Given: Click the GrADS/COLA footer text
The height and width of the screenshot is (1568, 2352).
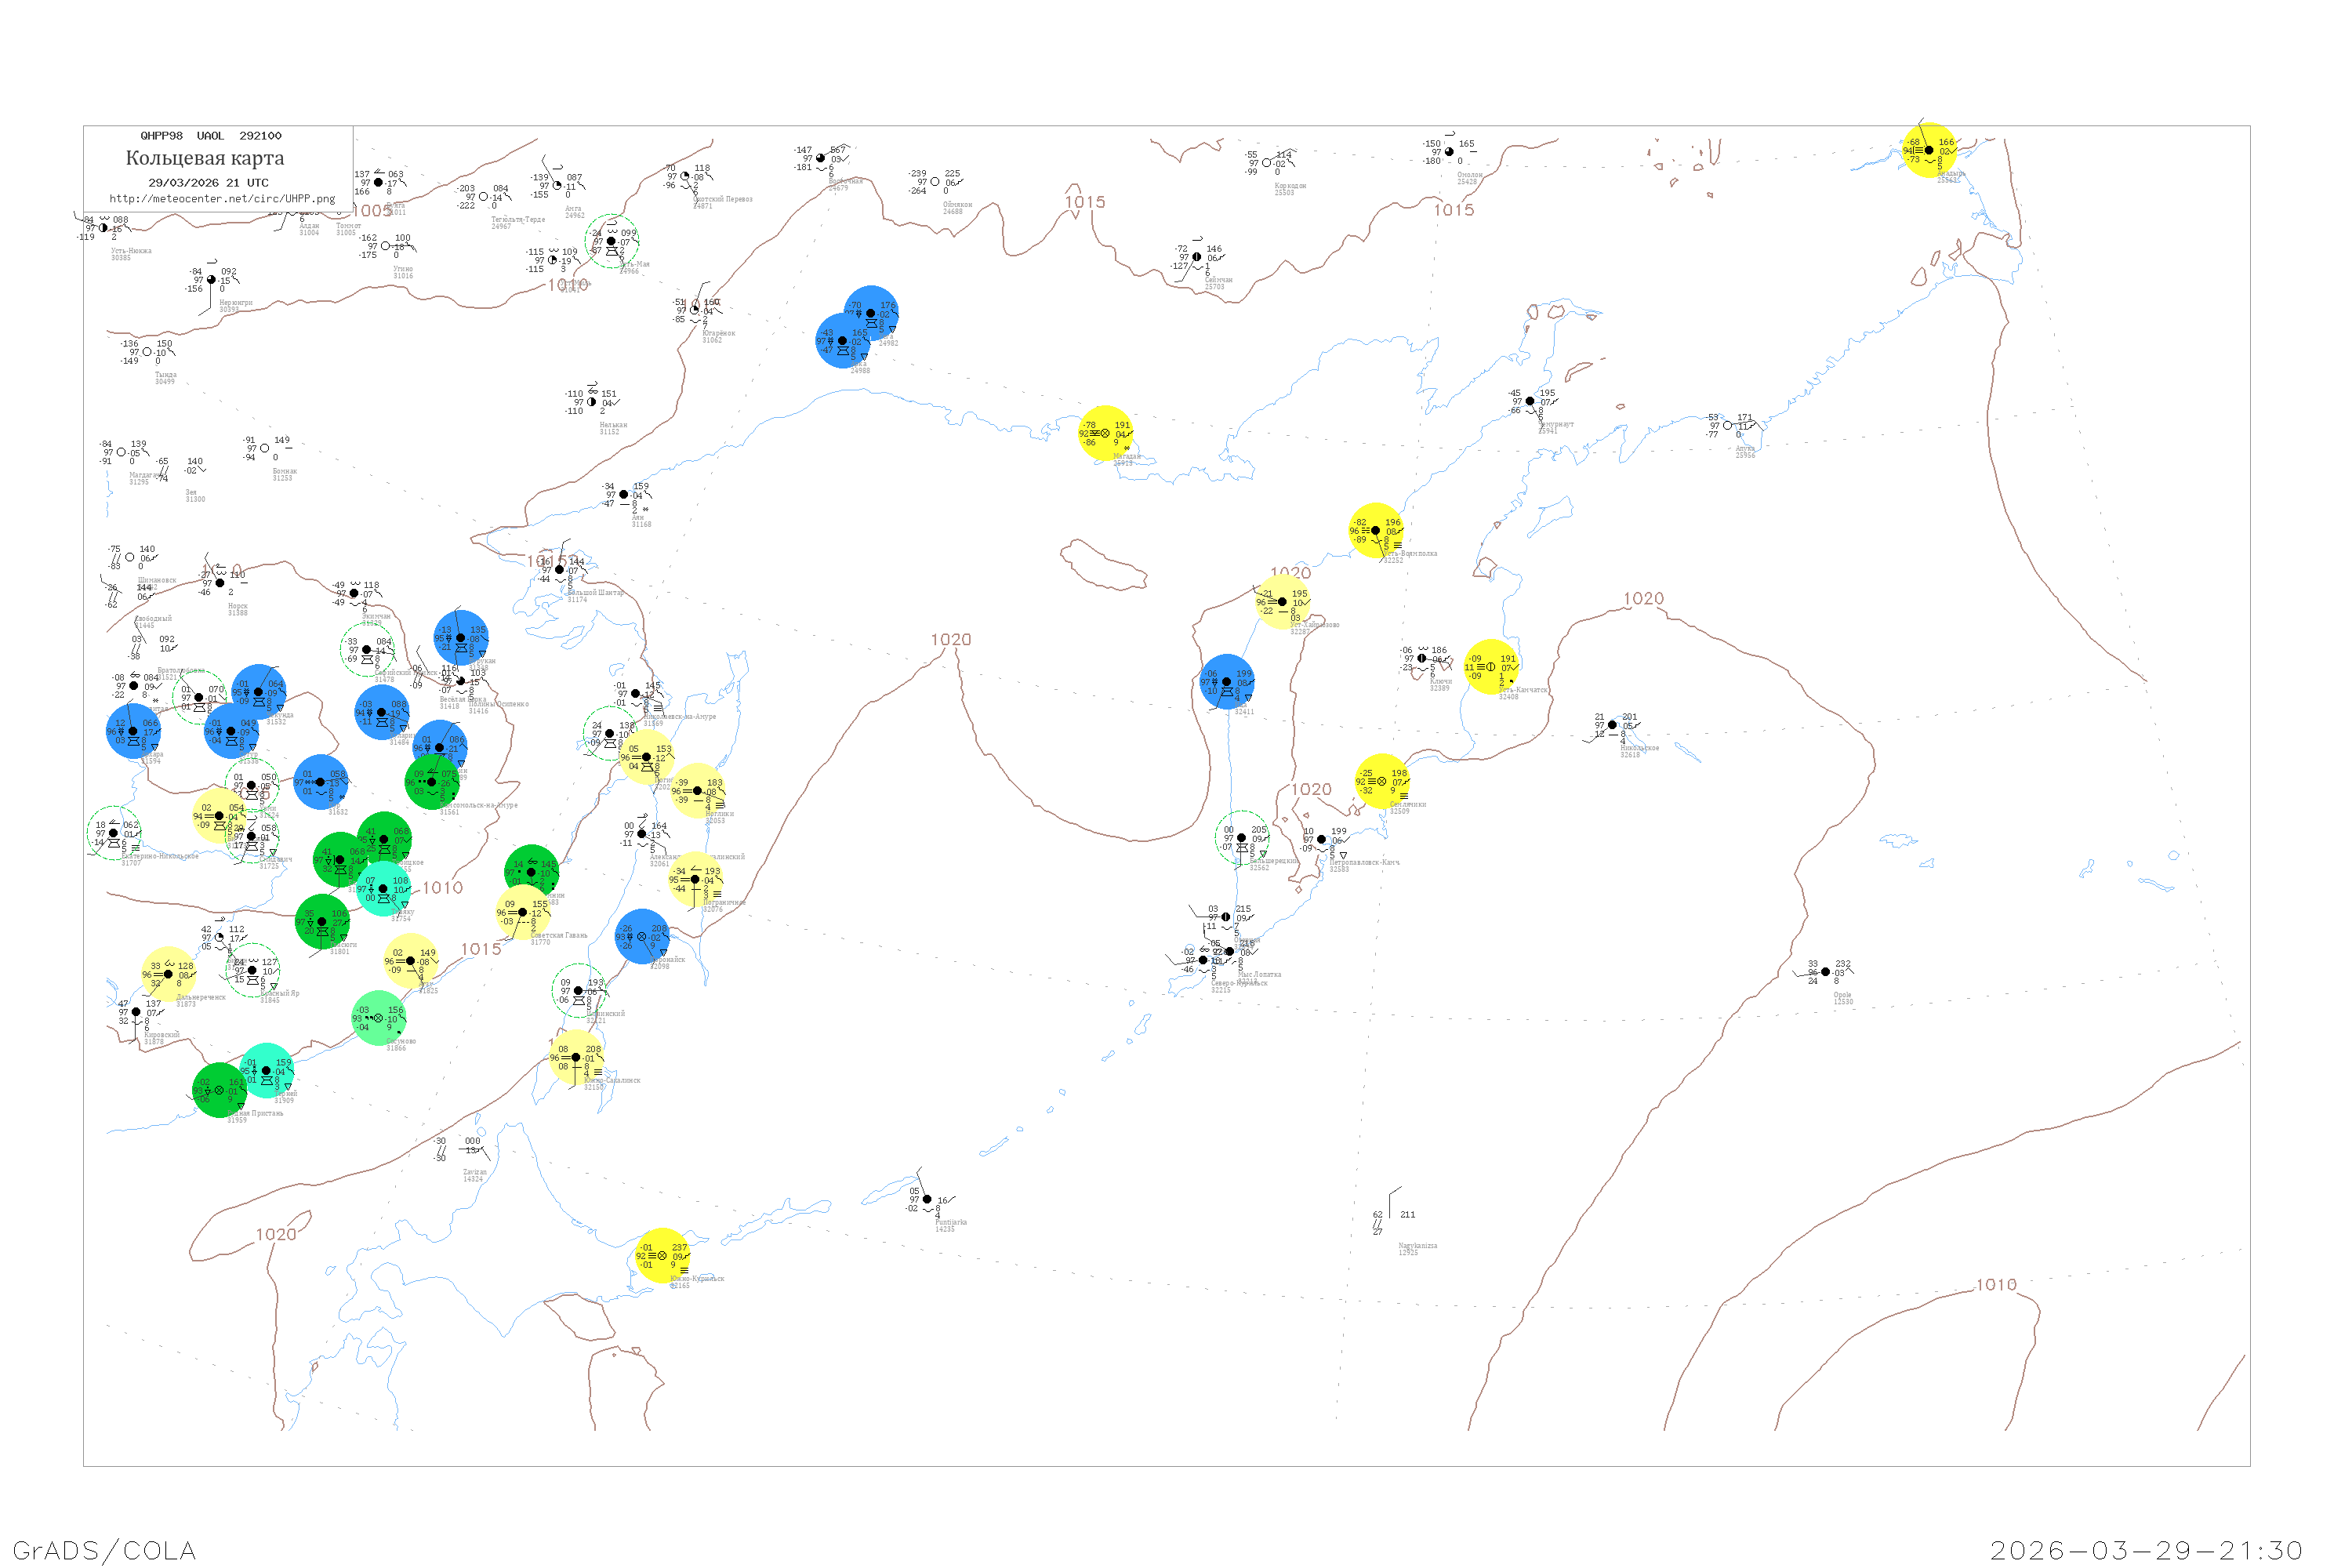Looking at the screenshot, I should tap(104, 1550).
